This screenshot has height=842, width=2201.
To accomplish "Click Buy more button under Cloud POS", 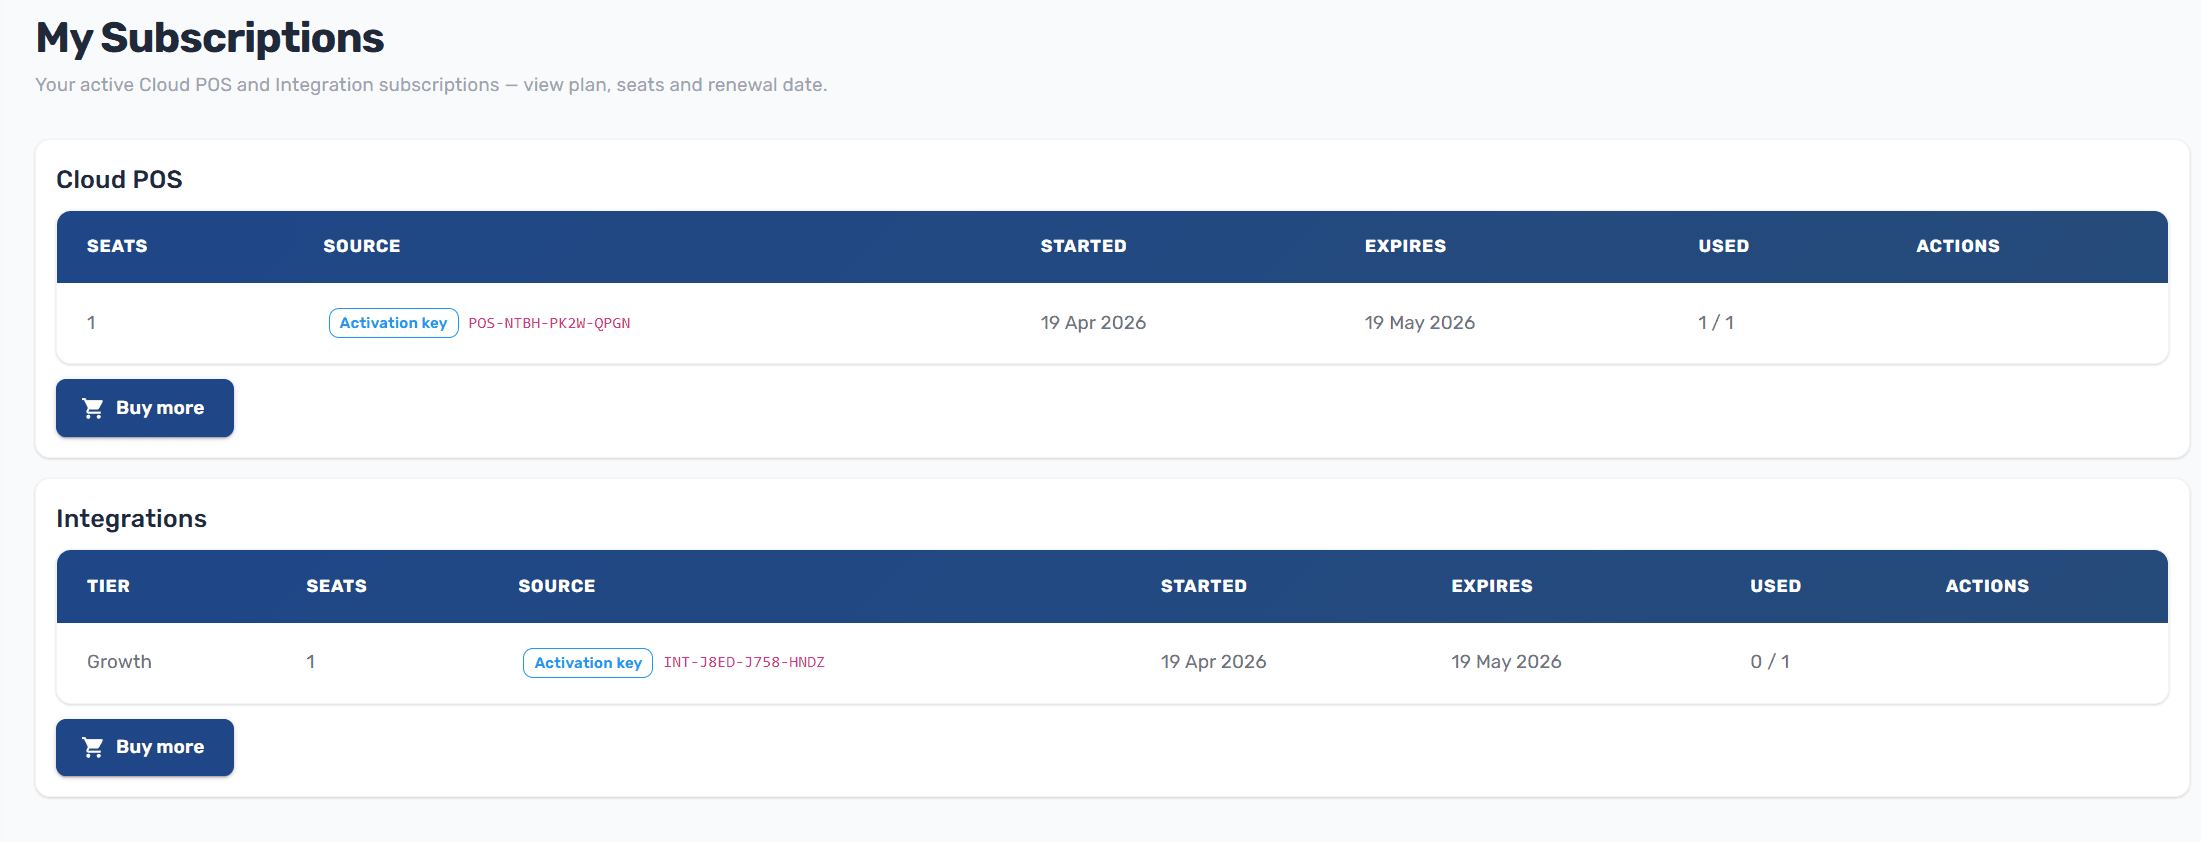I will point(145,408).
